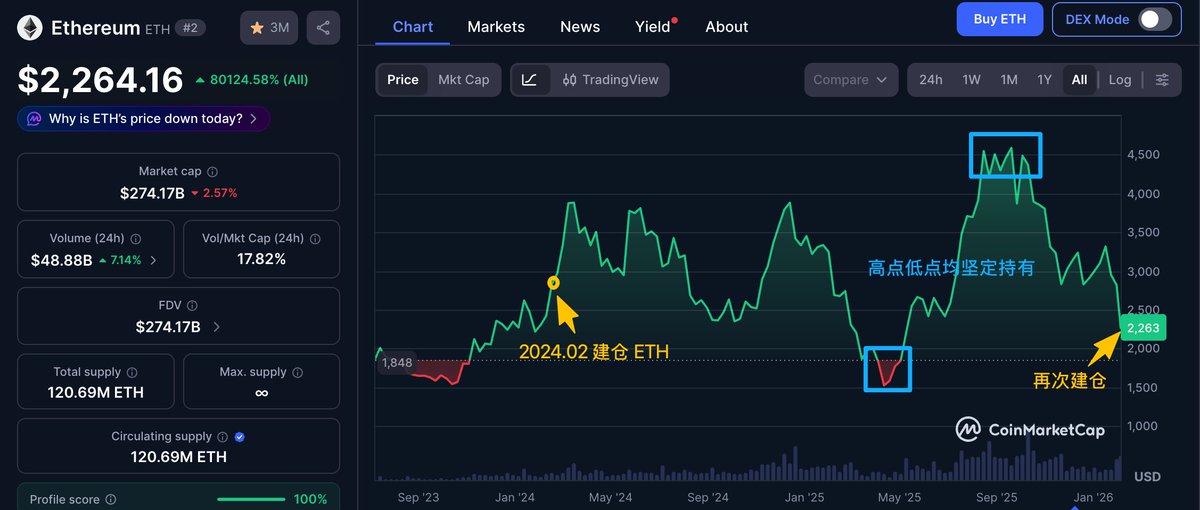Click the FDV info icon
1200x510 pixels.
tap(192, 306)
